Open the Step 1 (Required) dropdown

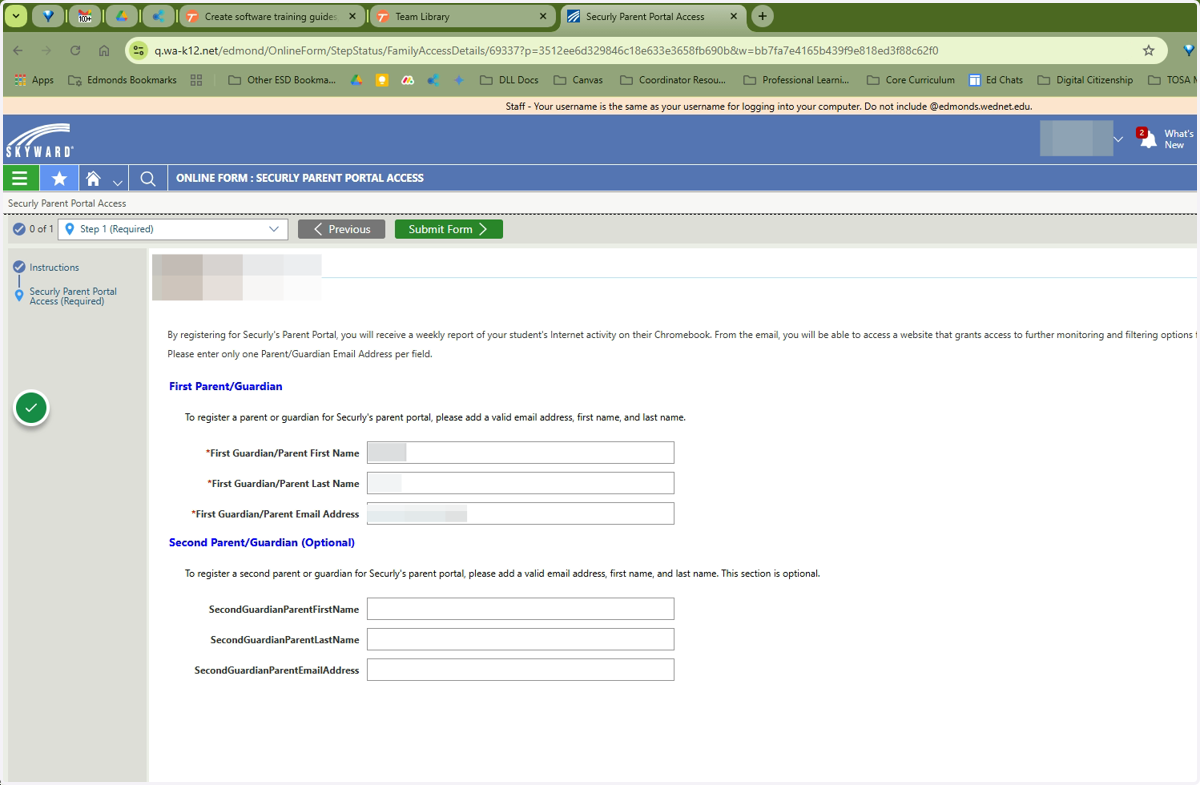click(x=173, y=229)
